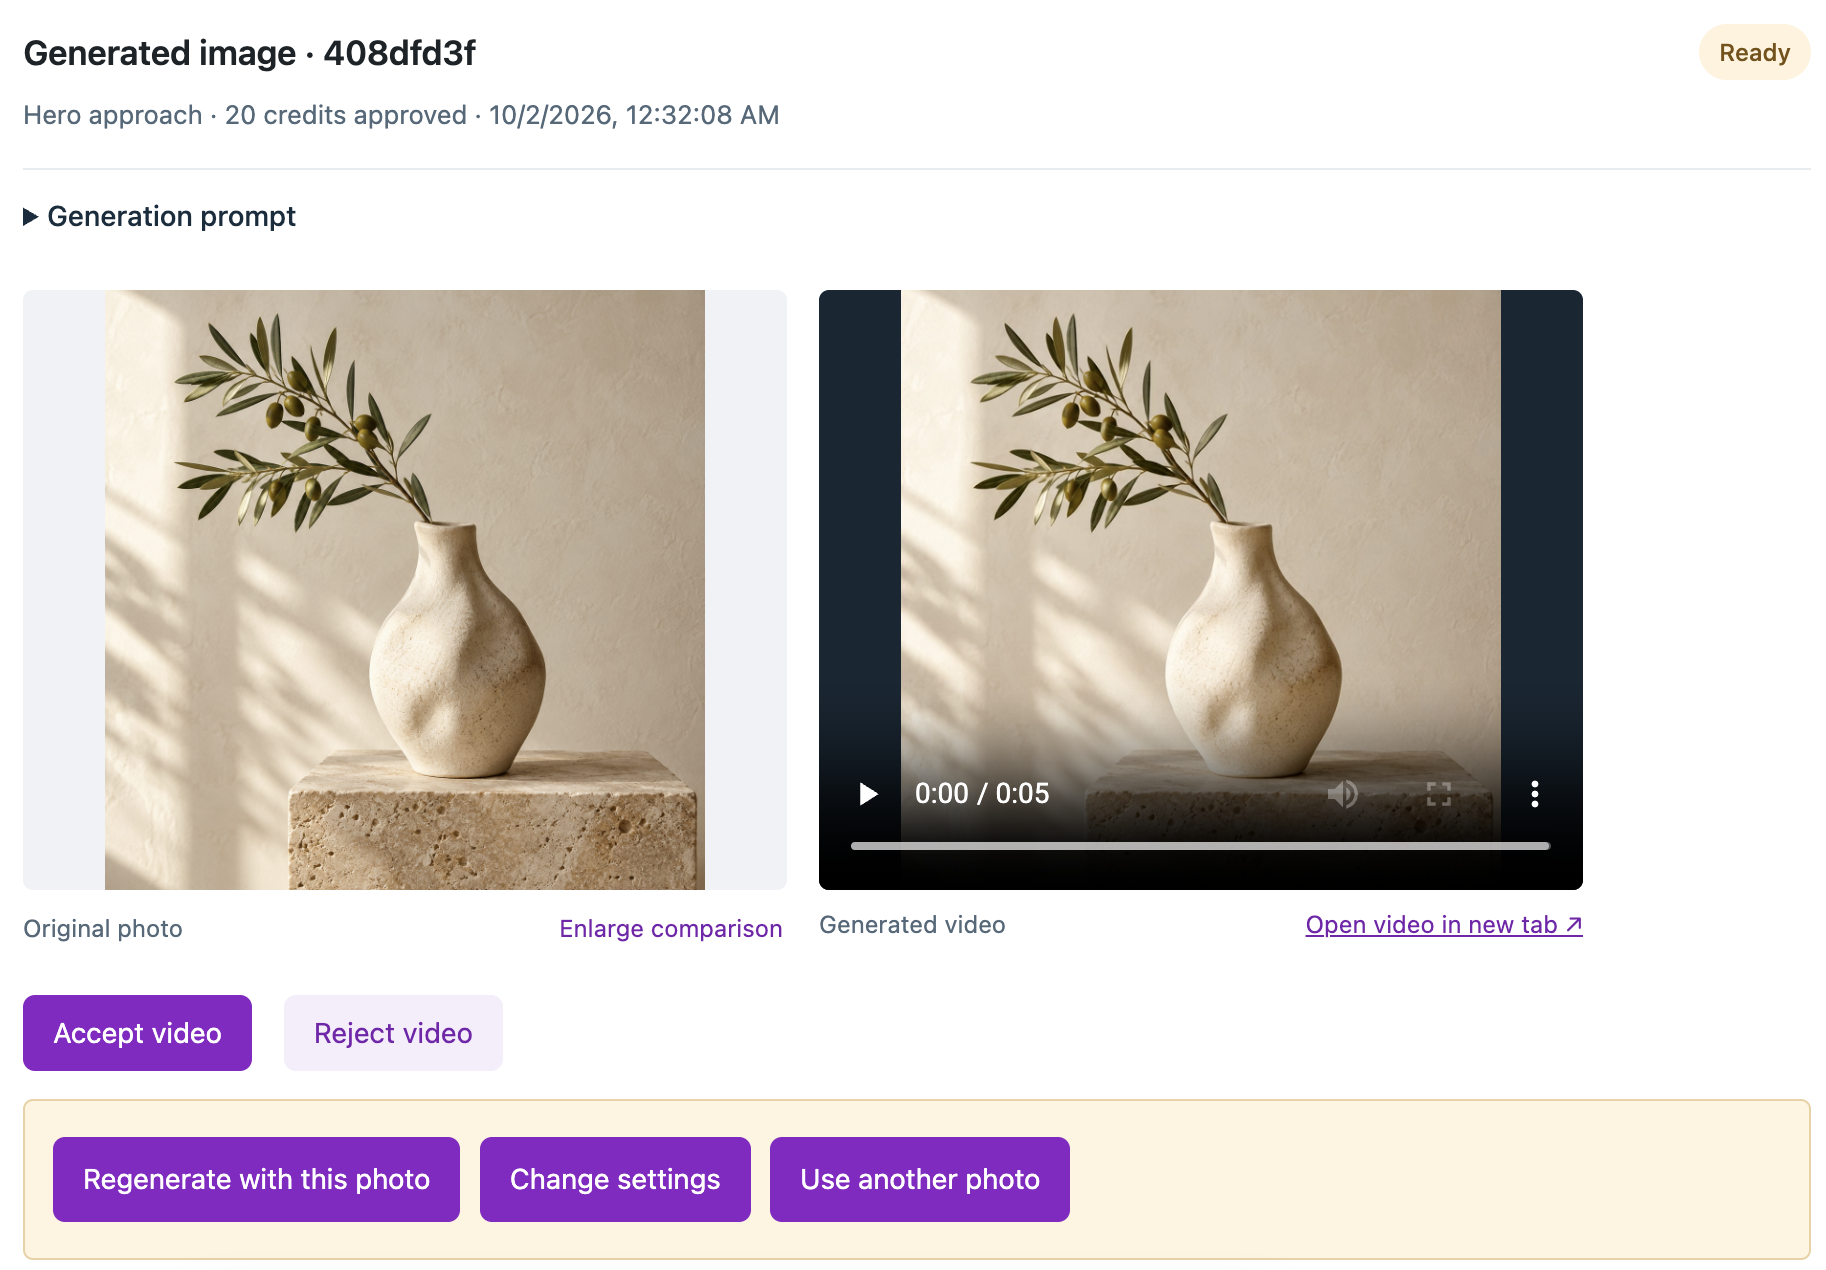Choose Use another photo
Viewport: 1826px width, 1270px height.
click(920, 1179)
